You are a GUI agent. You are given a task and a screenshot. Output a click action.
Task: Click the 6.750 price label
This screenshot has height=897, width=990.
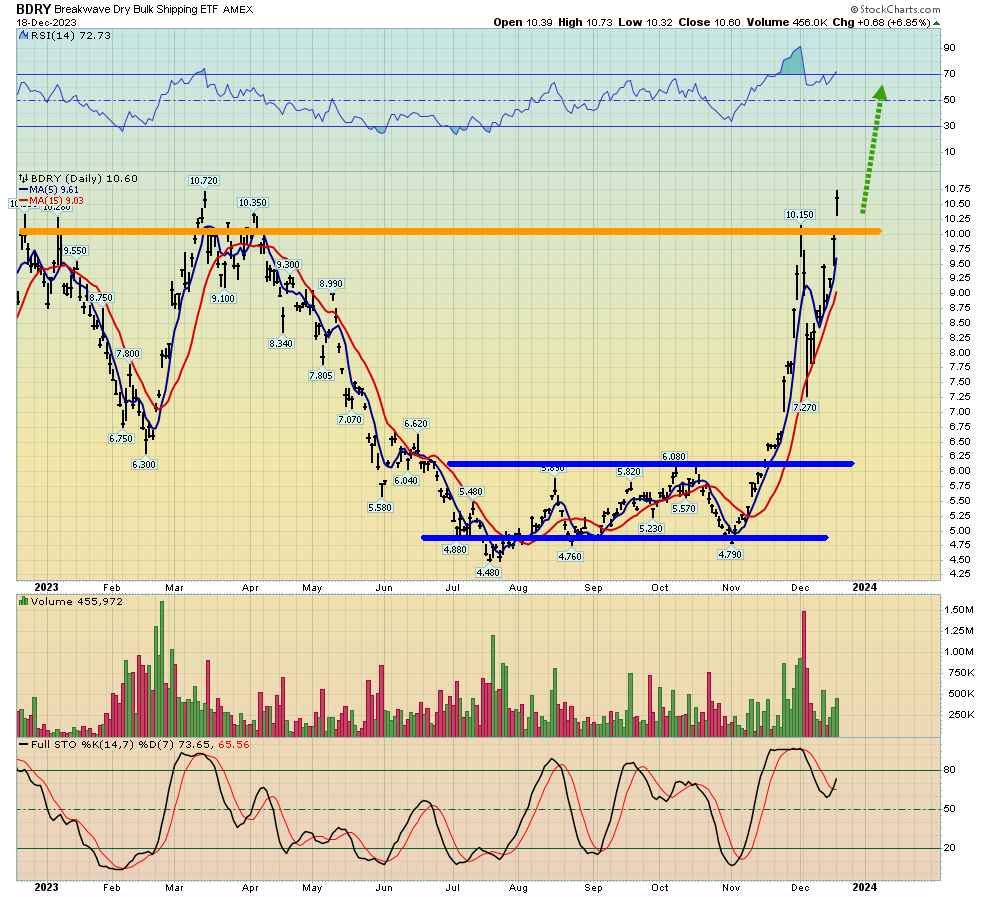[121, 439]
